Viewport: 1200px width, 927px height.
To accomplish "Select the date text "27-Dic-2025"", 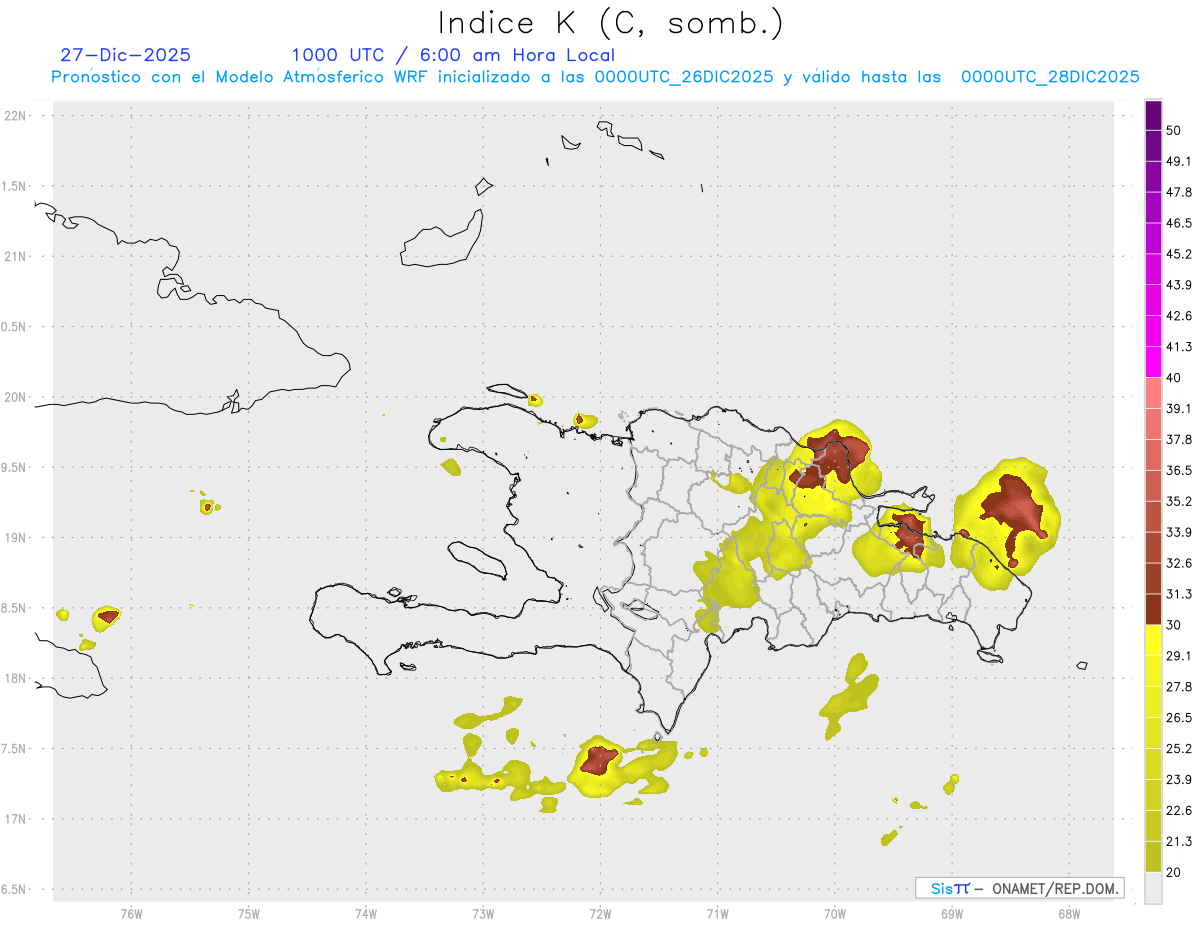I will pos(126,55).
